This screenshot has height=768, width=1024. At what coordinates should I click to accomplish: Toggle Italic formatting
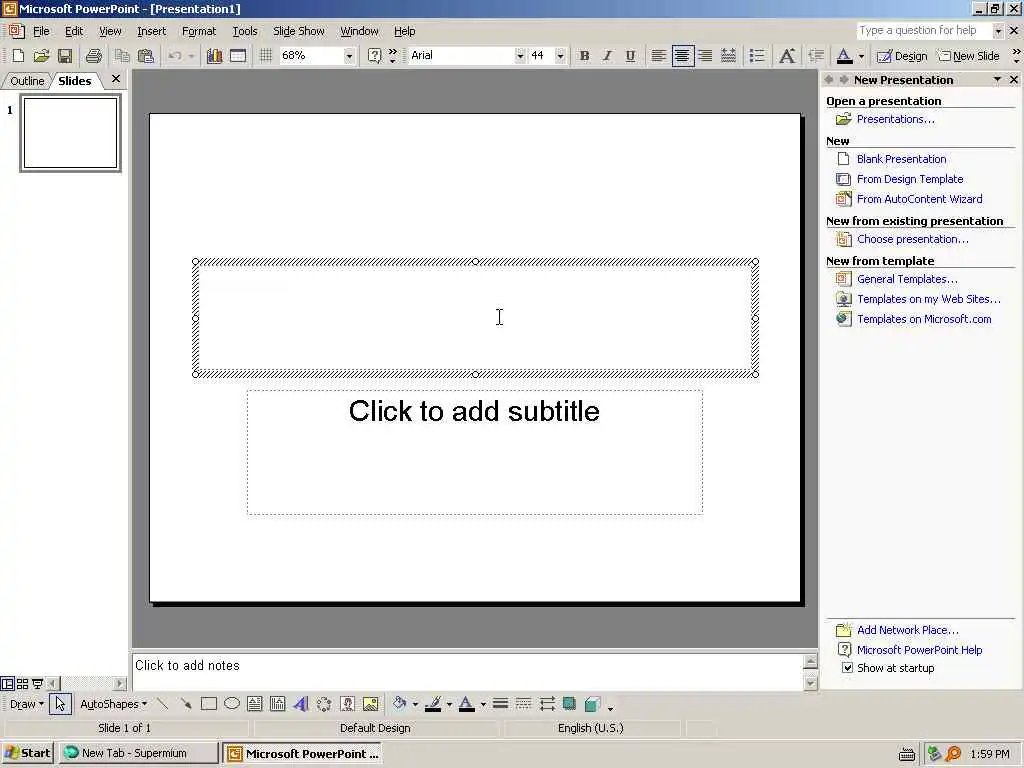pyautogui.click(x=607, y=56)
